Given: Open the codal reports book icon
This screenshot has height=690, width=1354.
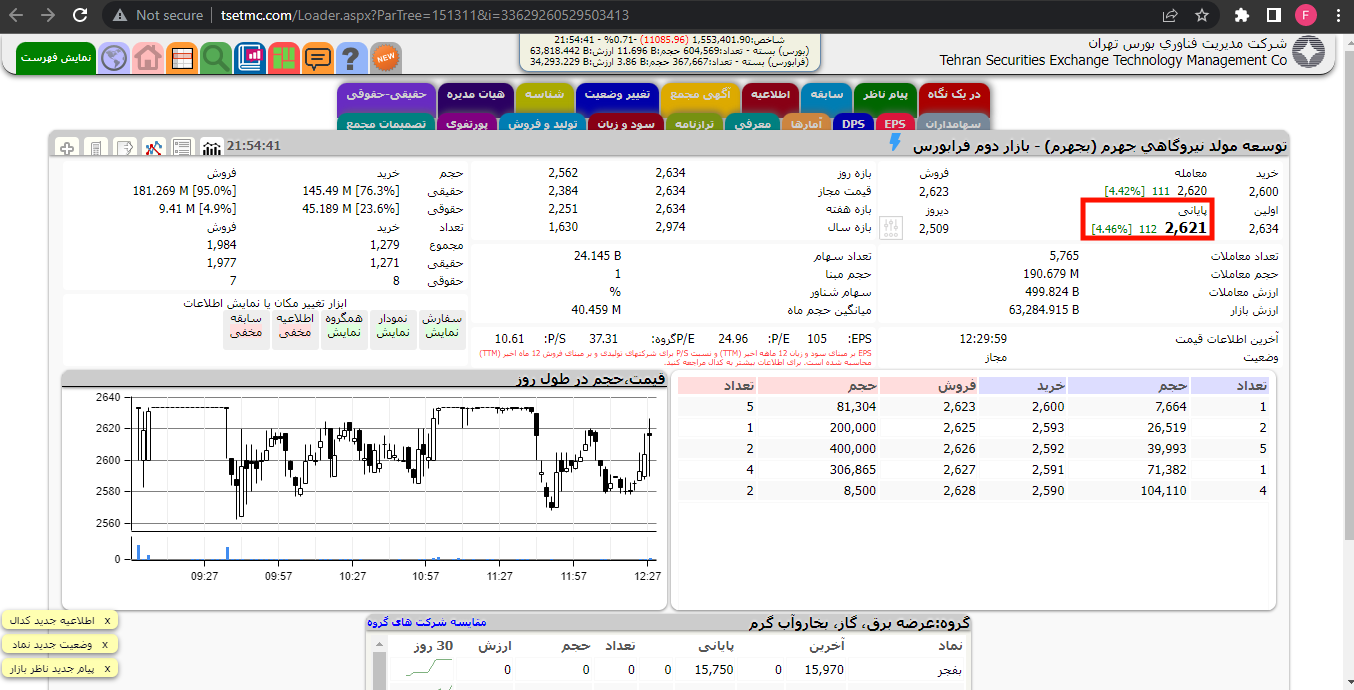Looking at the screenshot, I should (x=249, y=57).
